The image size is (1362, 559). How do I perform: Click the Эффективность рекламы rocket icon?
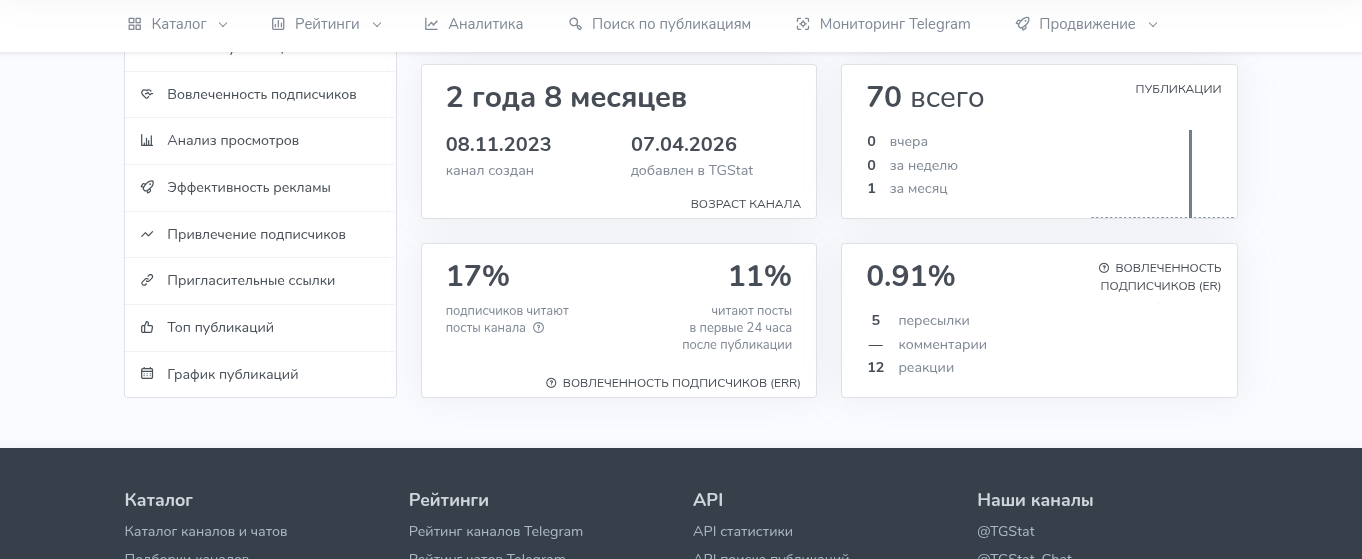point(147,187)
